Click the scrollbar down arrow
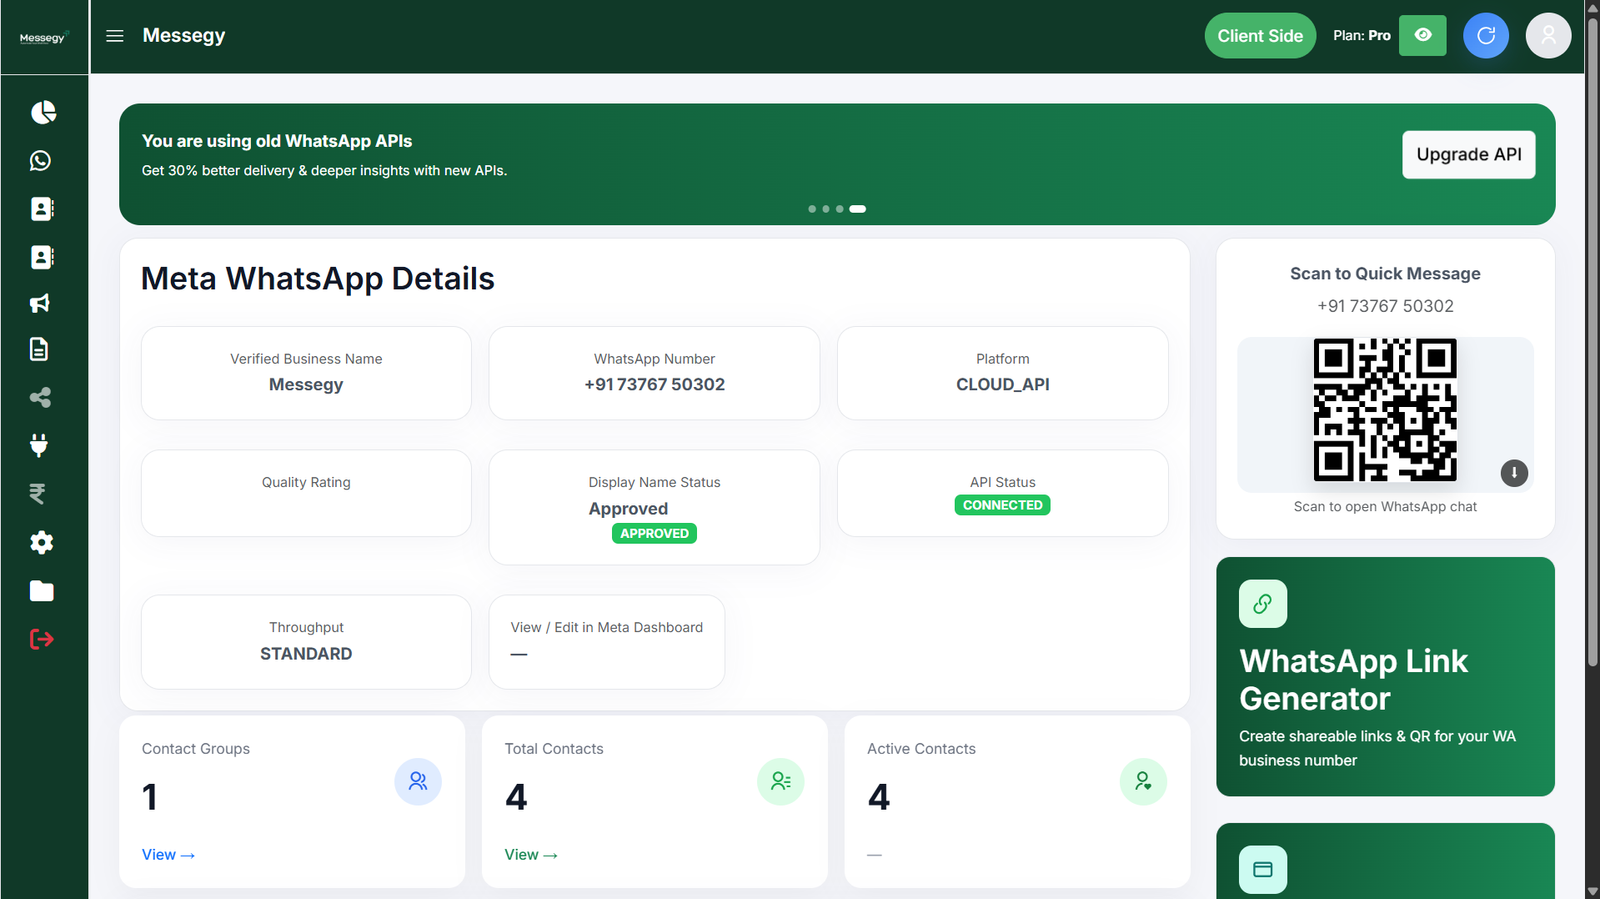1600x899 pixels. 1592,891
